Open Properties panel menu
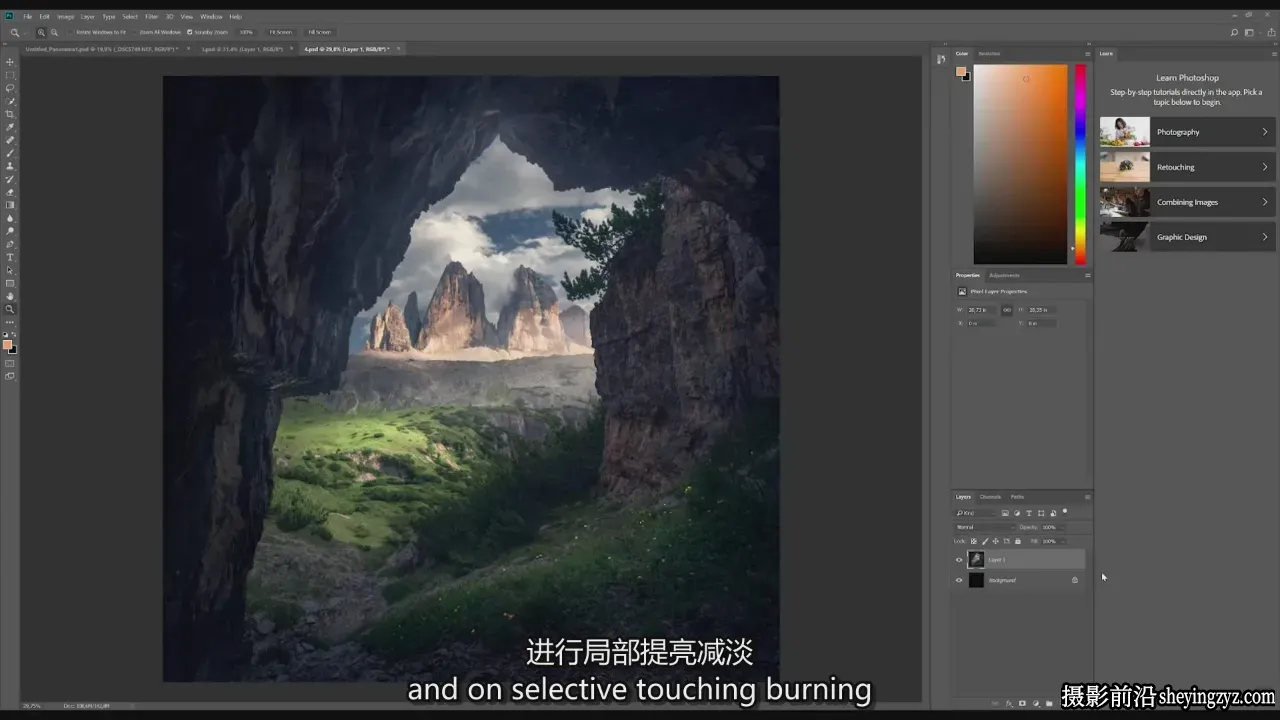Screen dimensions: 1280x720 tap(1087, 275)
